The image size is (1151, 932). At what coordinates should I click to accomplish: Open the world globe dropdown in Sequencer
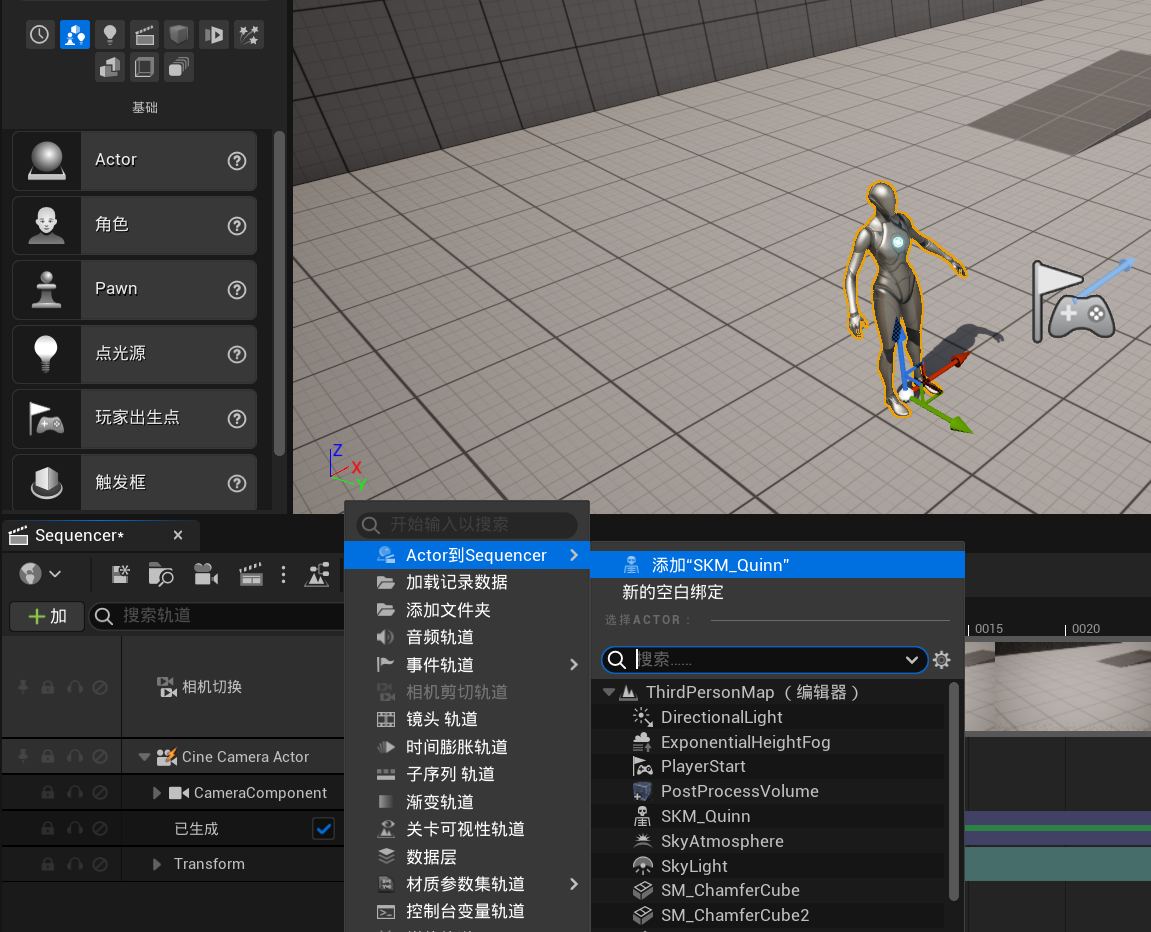[40, 574]
